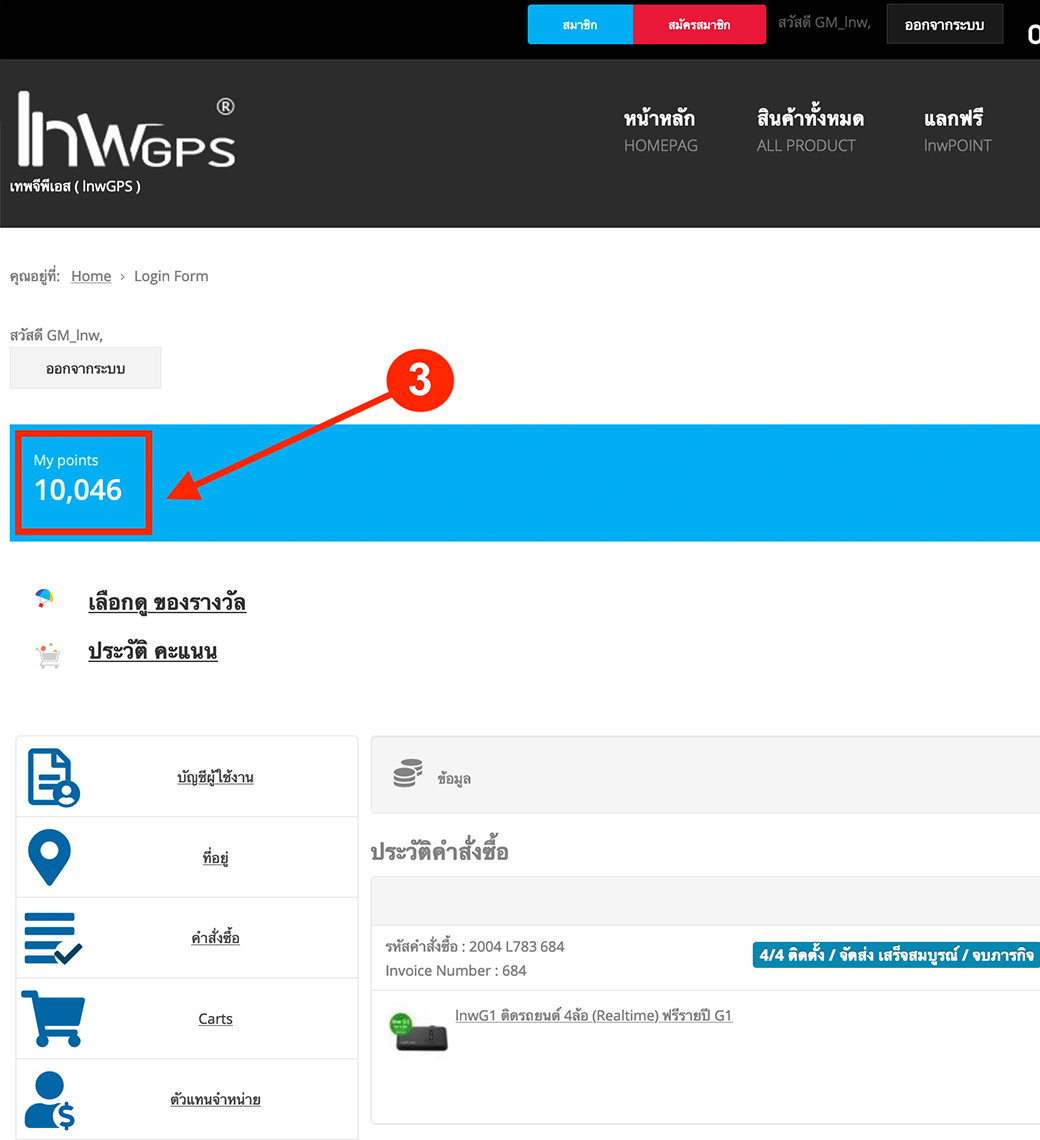Click the points history cart icon
This screenshot has height=1140, width=1040.
click(47, 655)
